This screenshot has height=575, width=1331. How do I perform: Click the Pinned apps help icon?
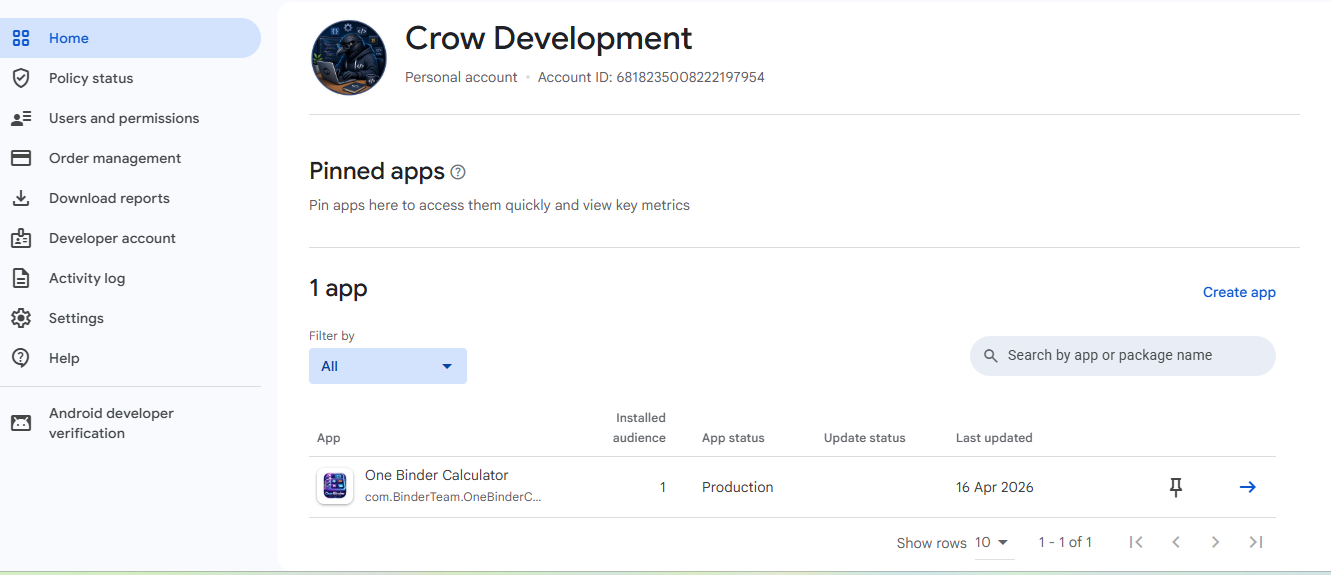coord(458,172)
